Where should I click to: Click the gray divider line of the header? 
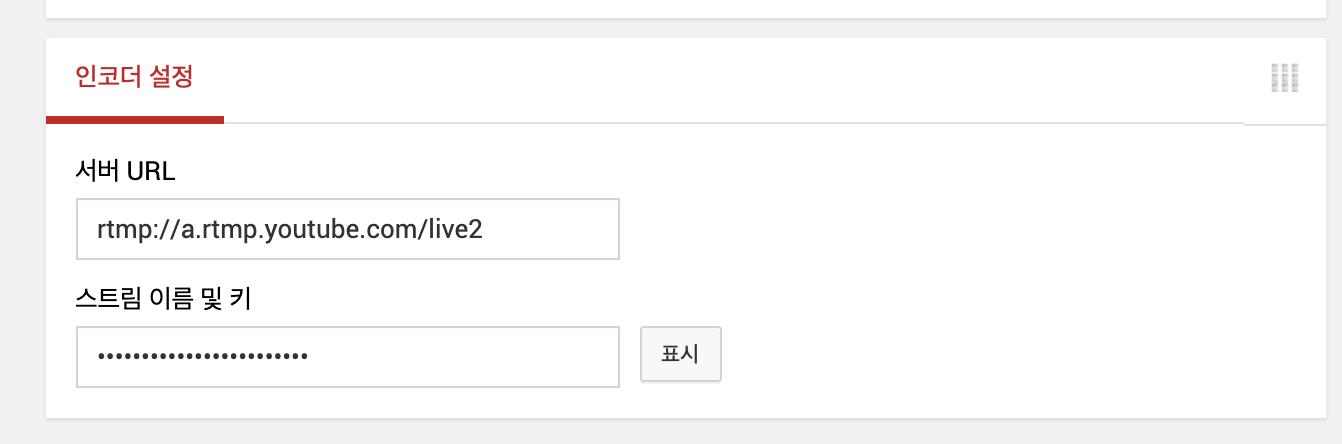[734, 123]
